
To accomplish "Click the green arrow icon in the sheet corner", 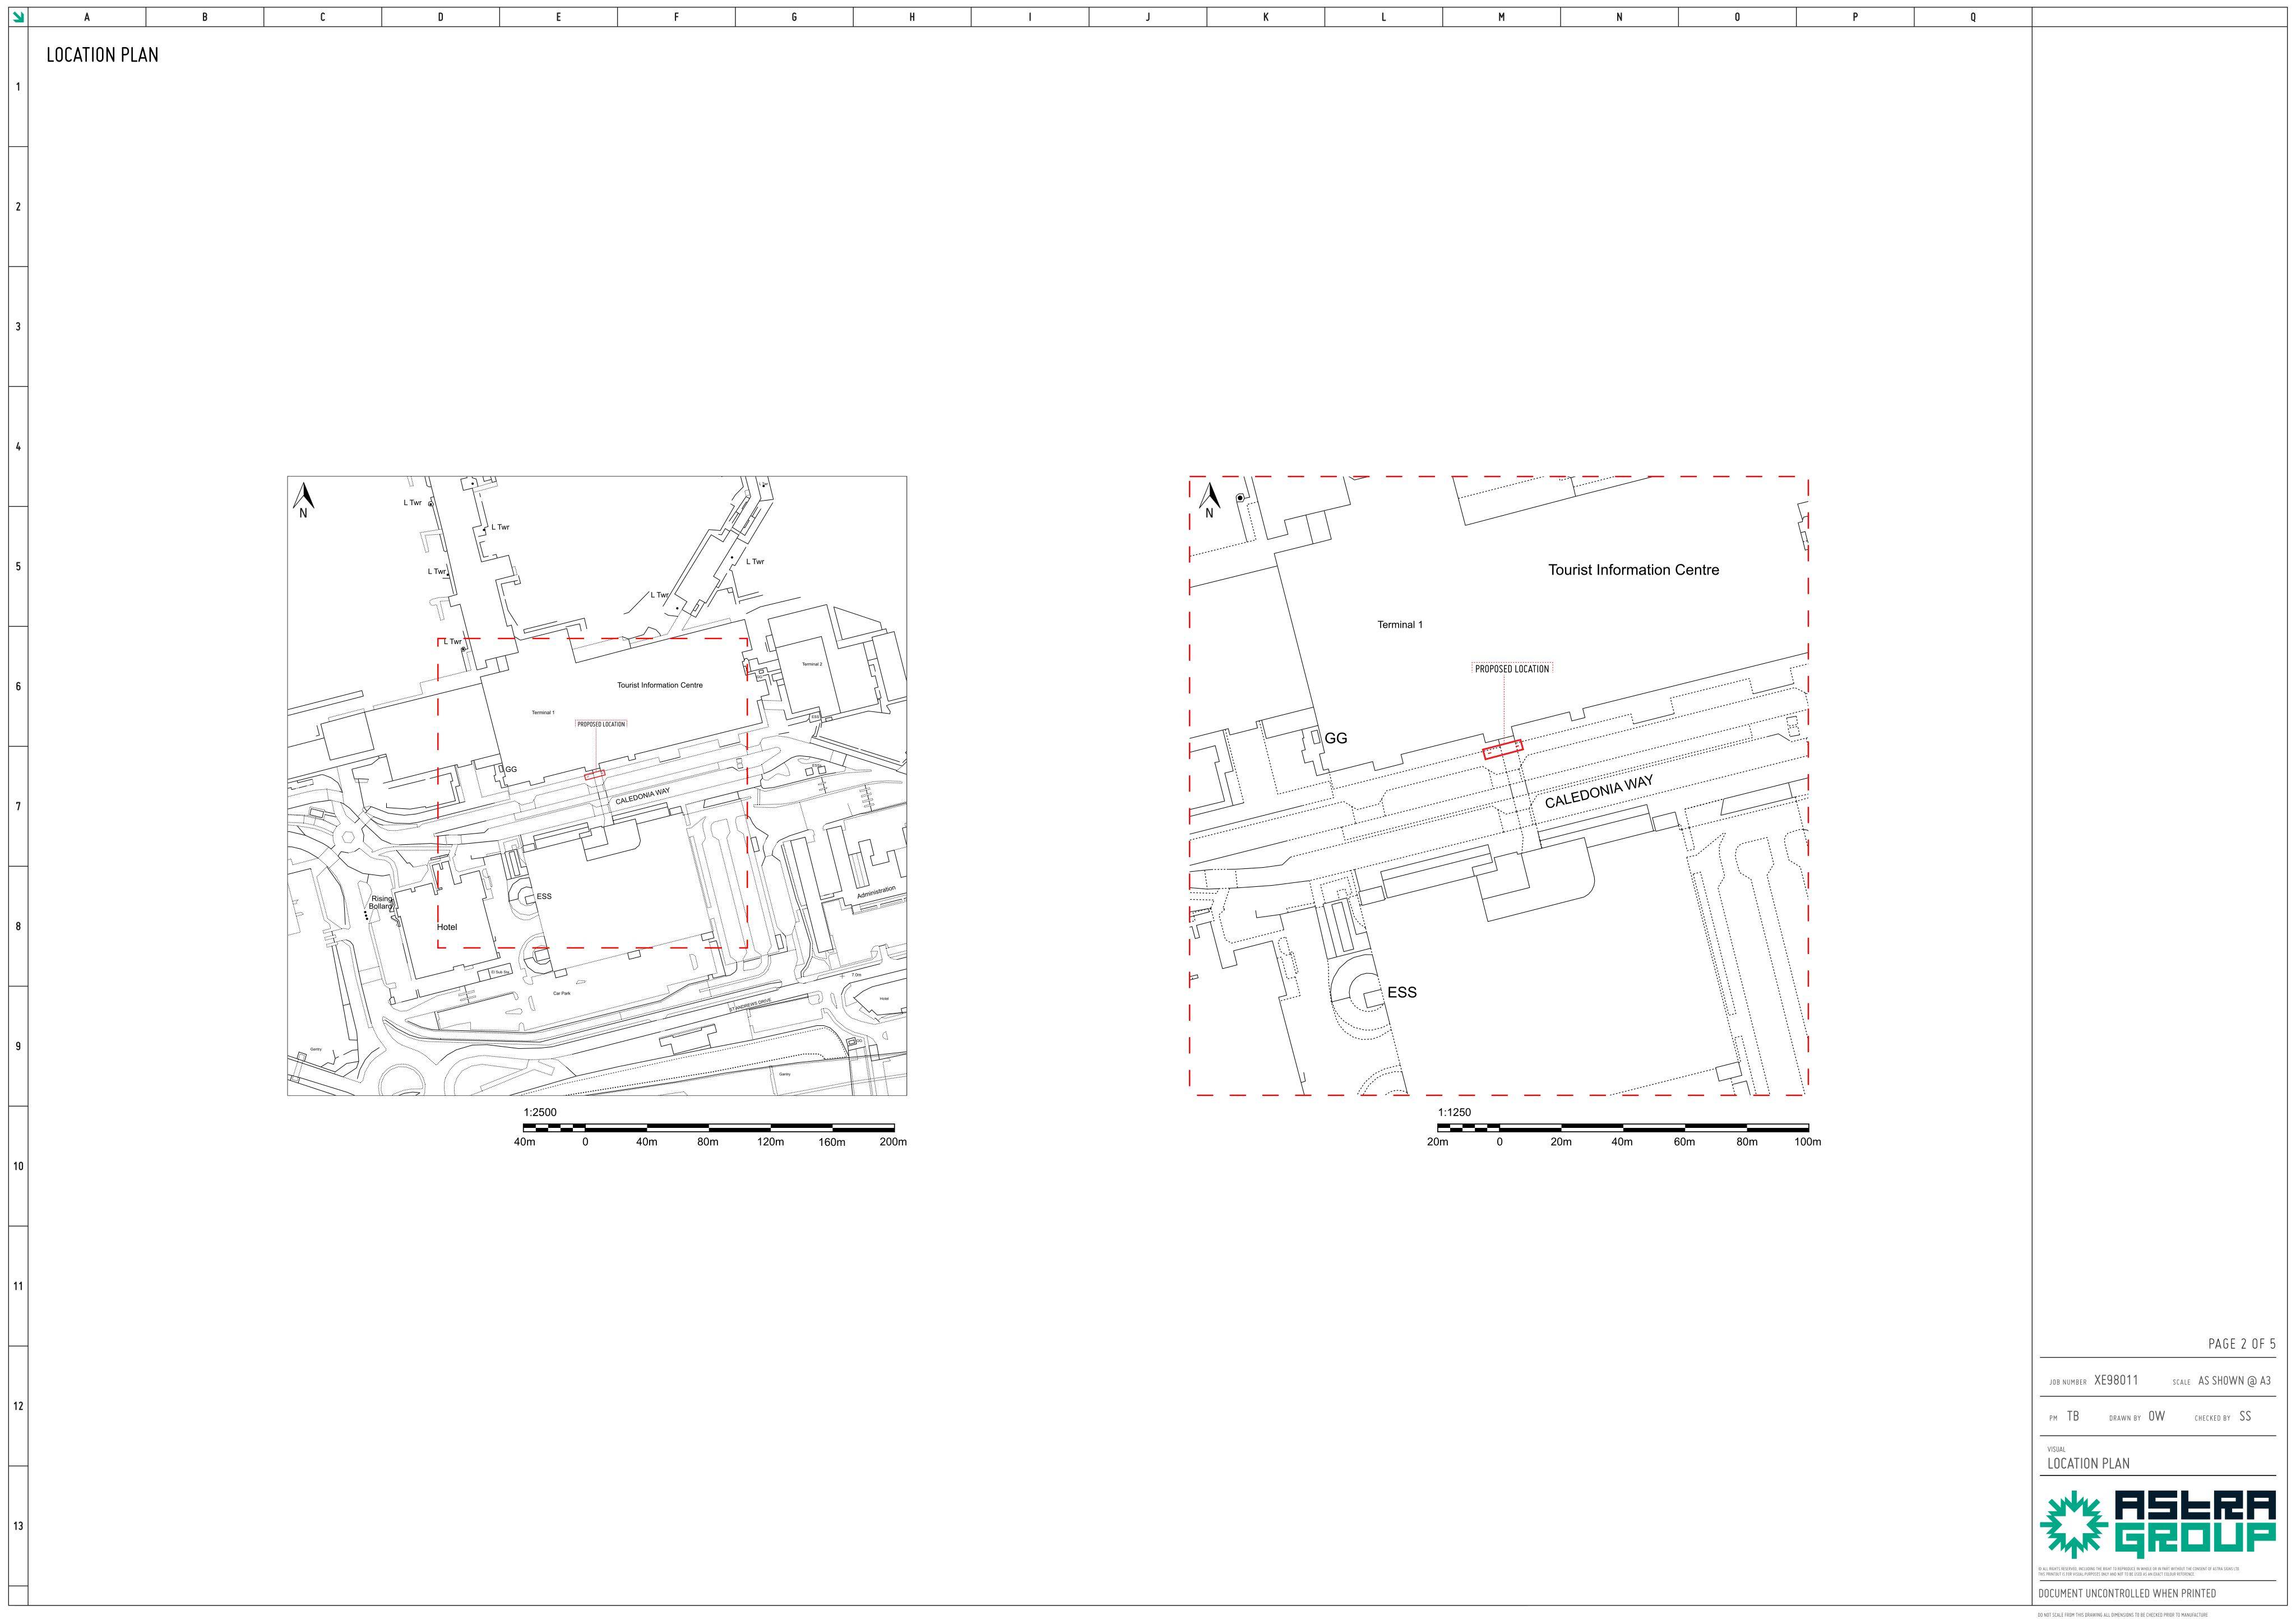I will coord(18,17).
